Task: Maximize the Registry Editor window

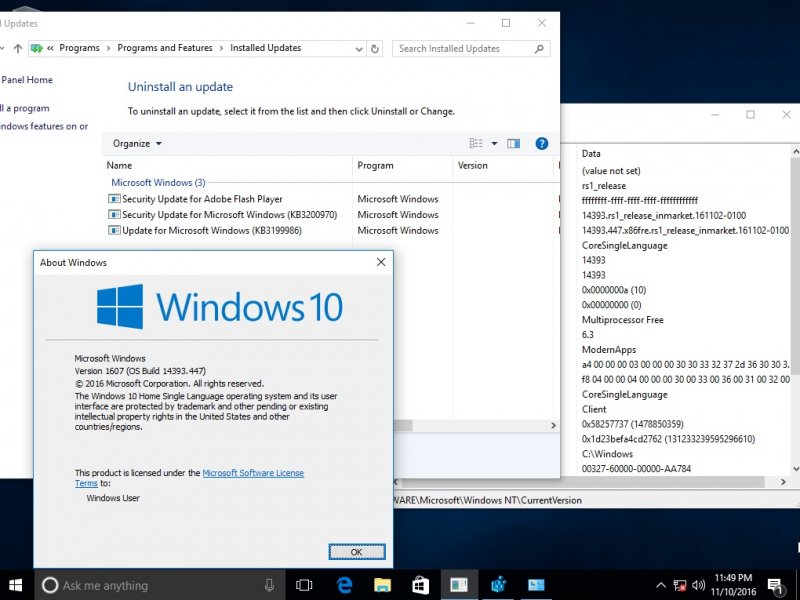Action: (x=750, y=115)
